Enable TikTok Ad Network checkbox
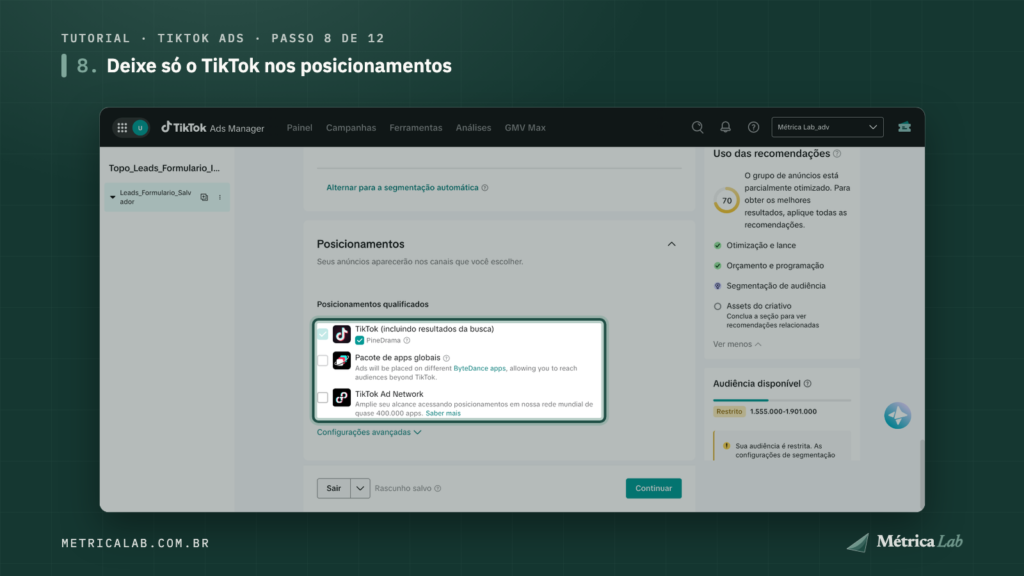This screenshot has width=1024, height=576. tap(323, 397)
